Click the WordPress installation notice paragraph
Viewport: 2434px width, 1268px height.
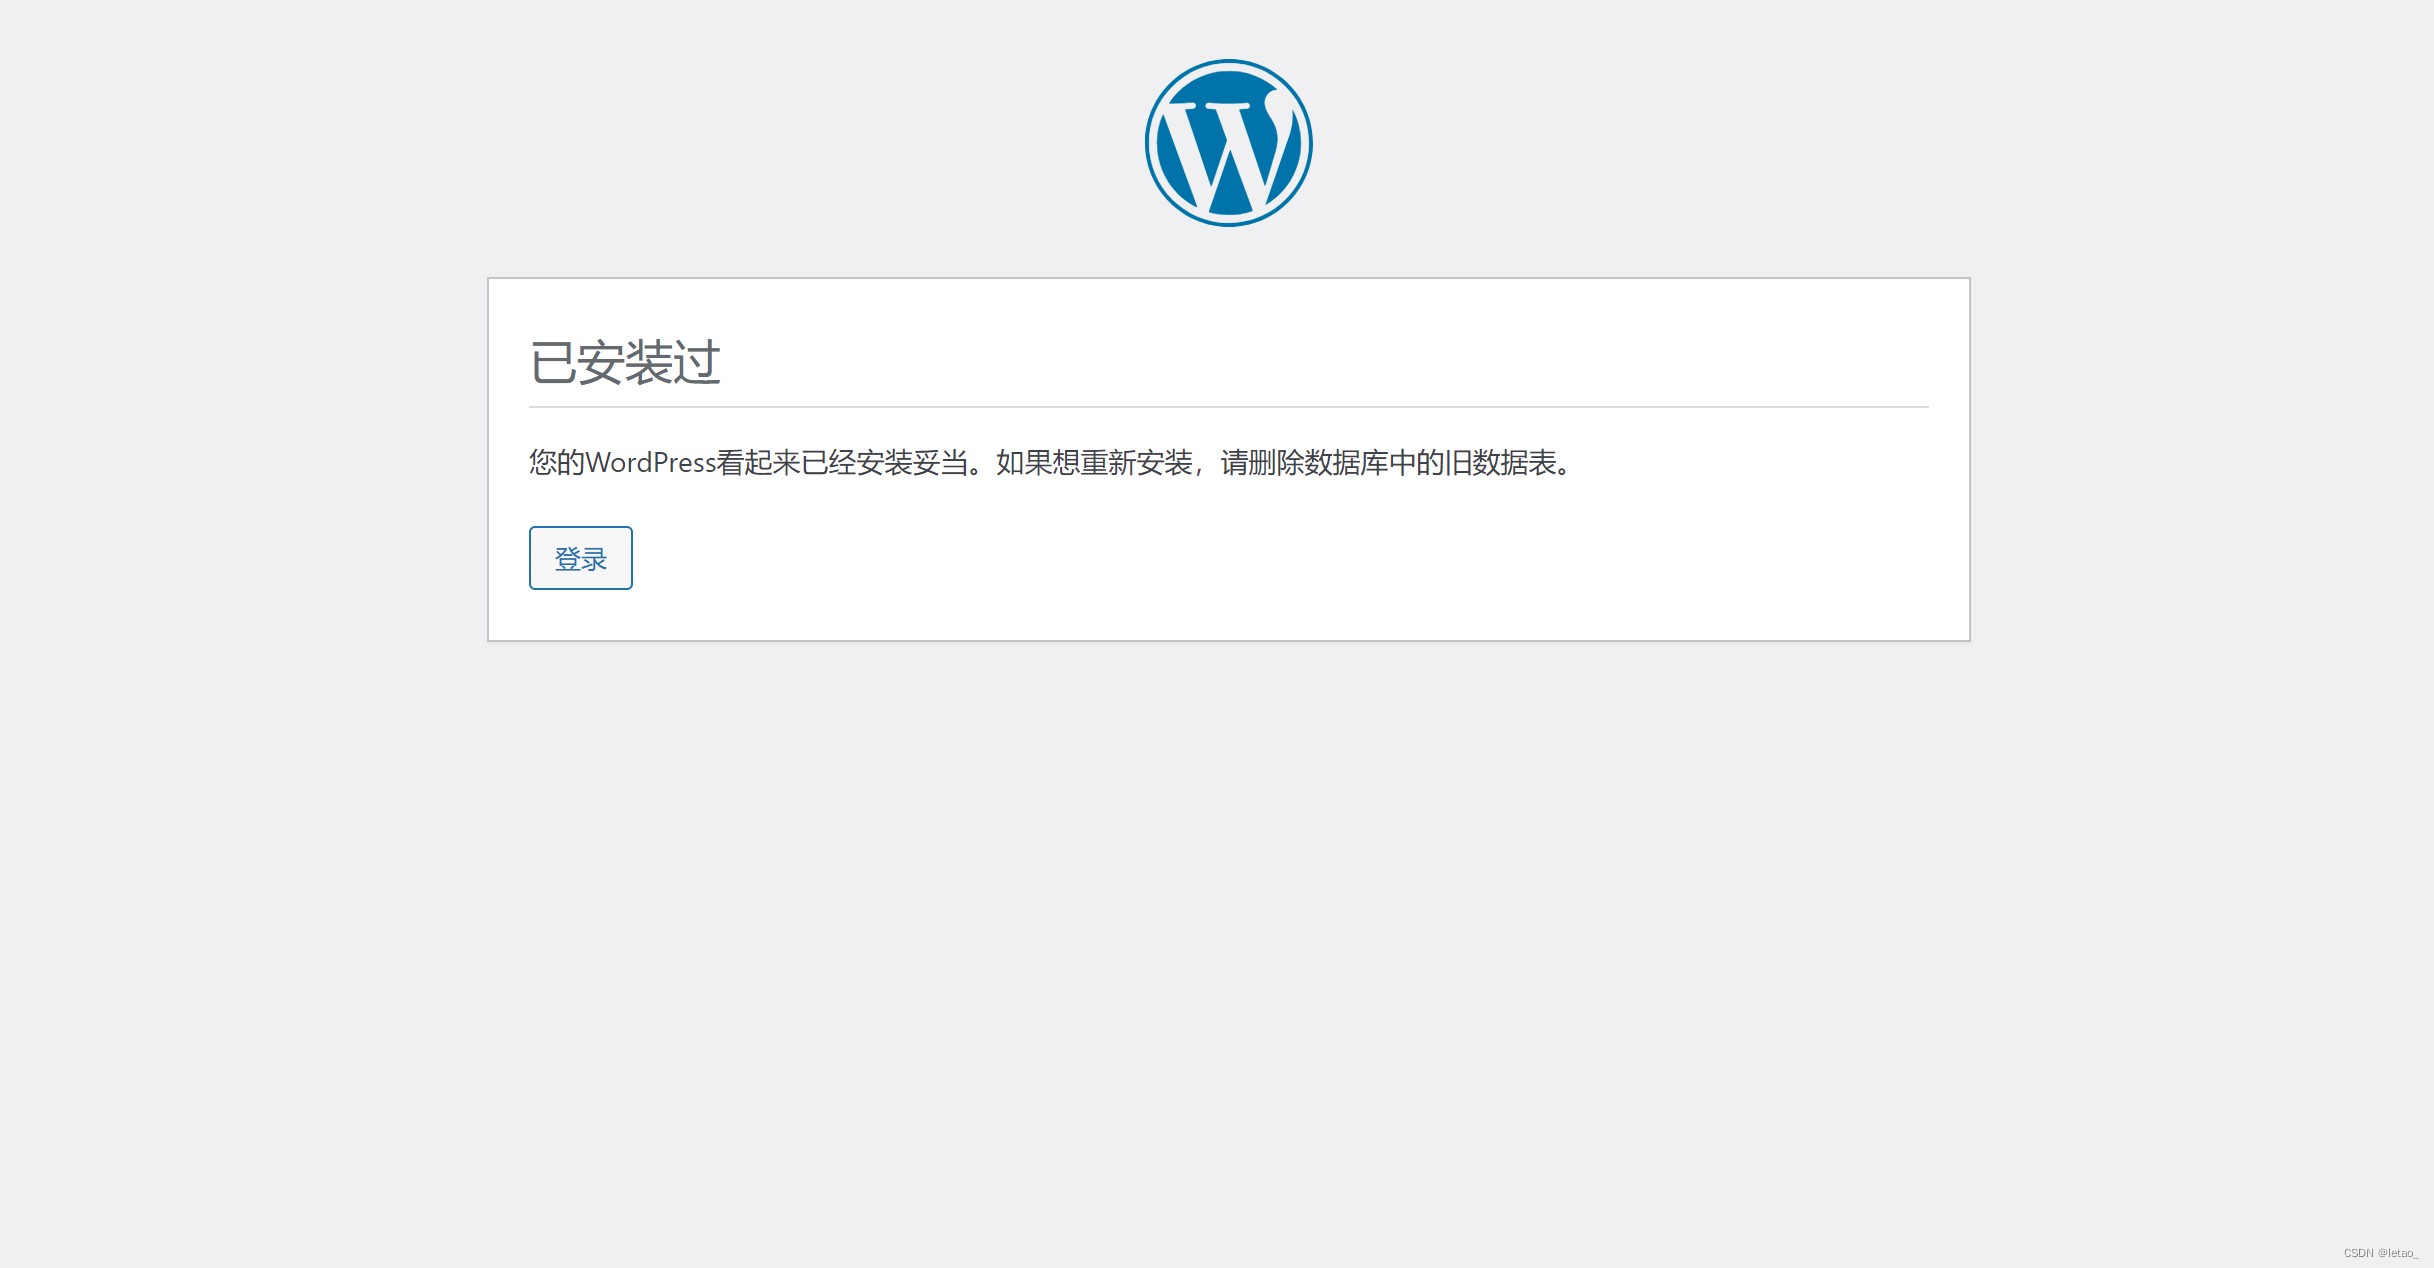(1048, 463)
